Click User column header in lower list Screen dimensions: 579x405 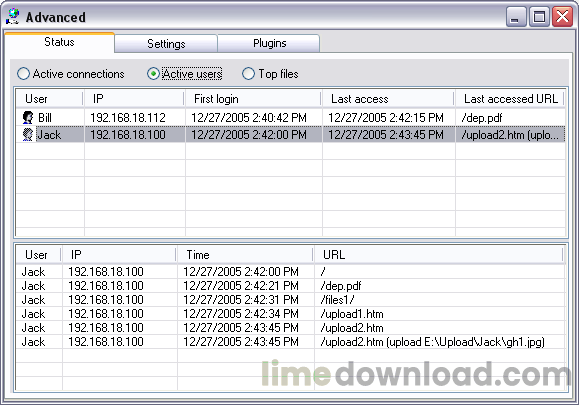click(38, 255)
